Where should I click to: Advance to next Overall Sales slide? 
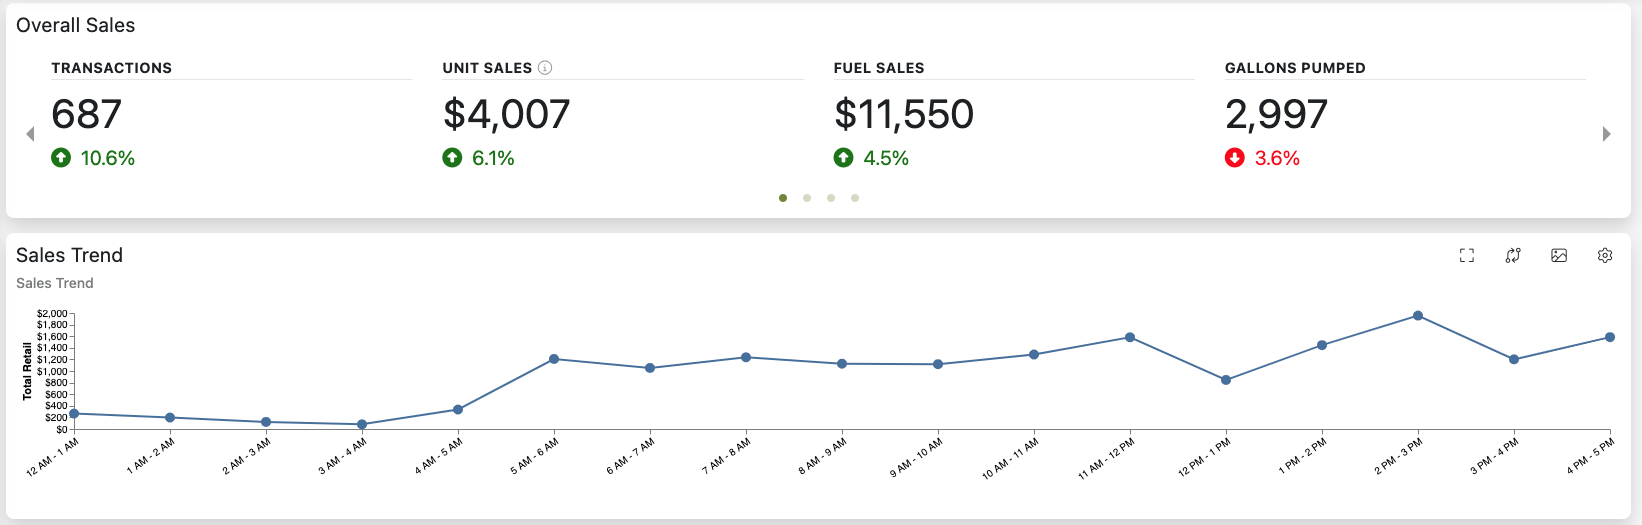coord(1606,134)
